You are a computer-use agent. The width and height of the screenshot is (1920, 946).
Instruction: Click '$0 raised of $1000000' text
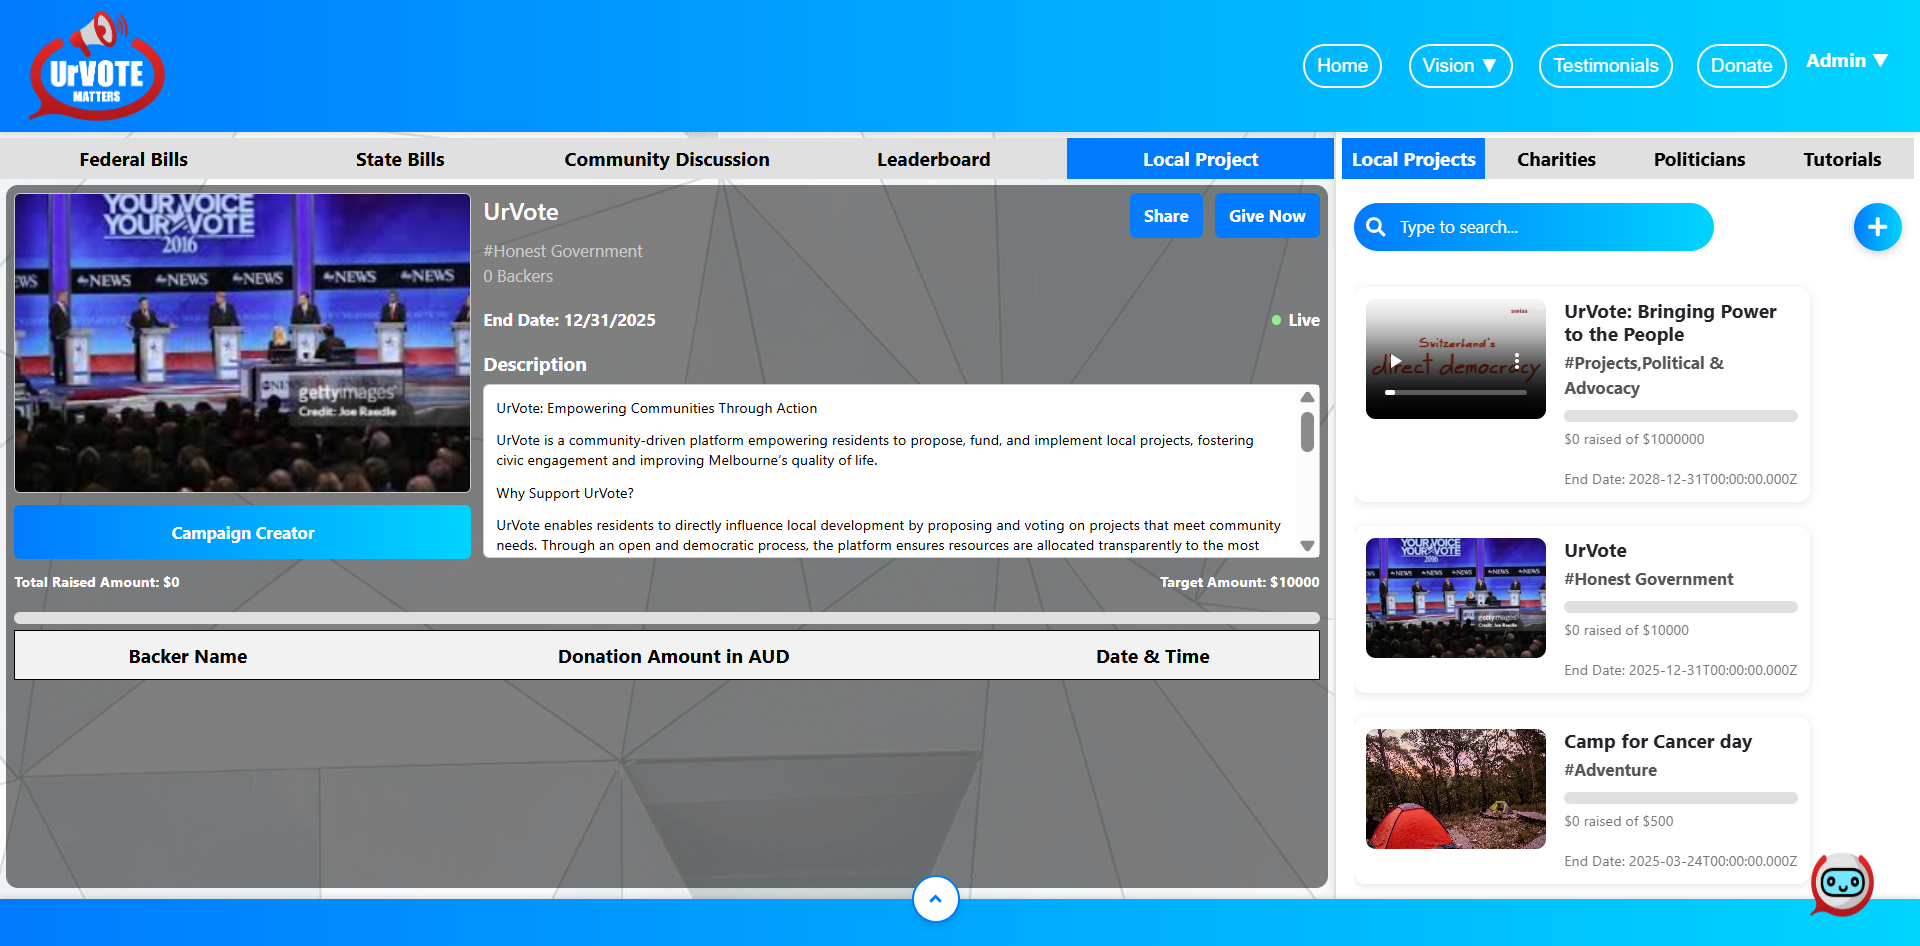[x=1634, y=439]
